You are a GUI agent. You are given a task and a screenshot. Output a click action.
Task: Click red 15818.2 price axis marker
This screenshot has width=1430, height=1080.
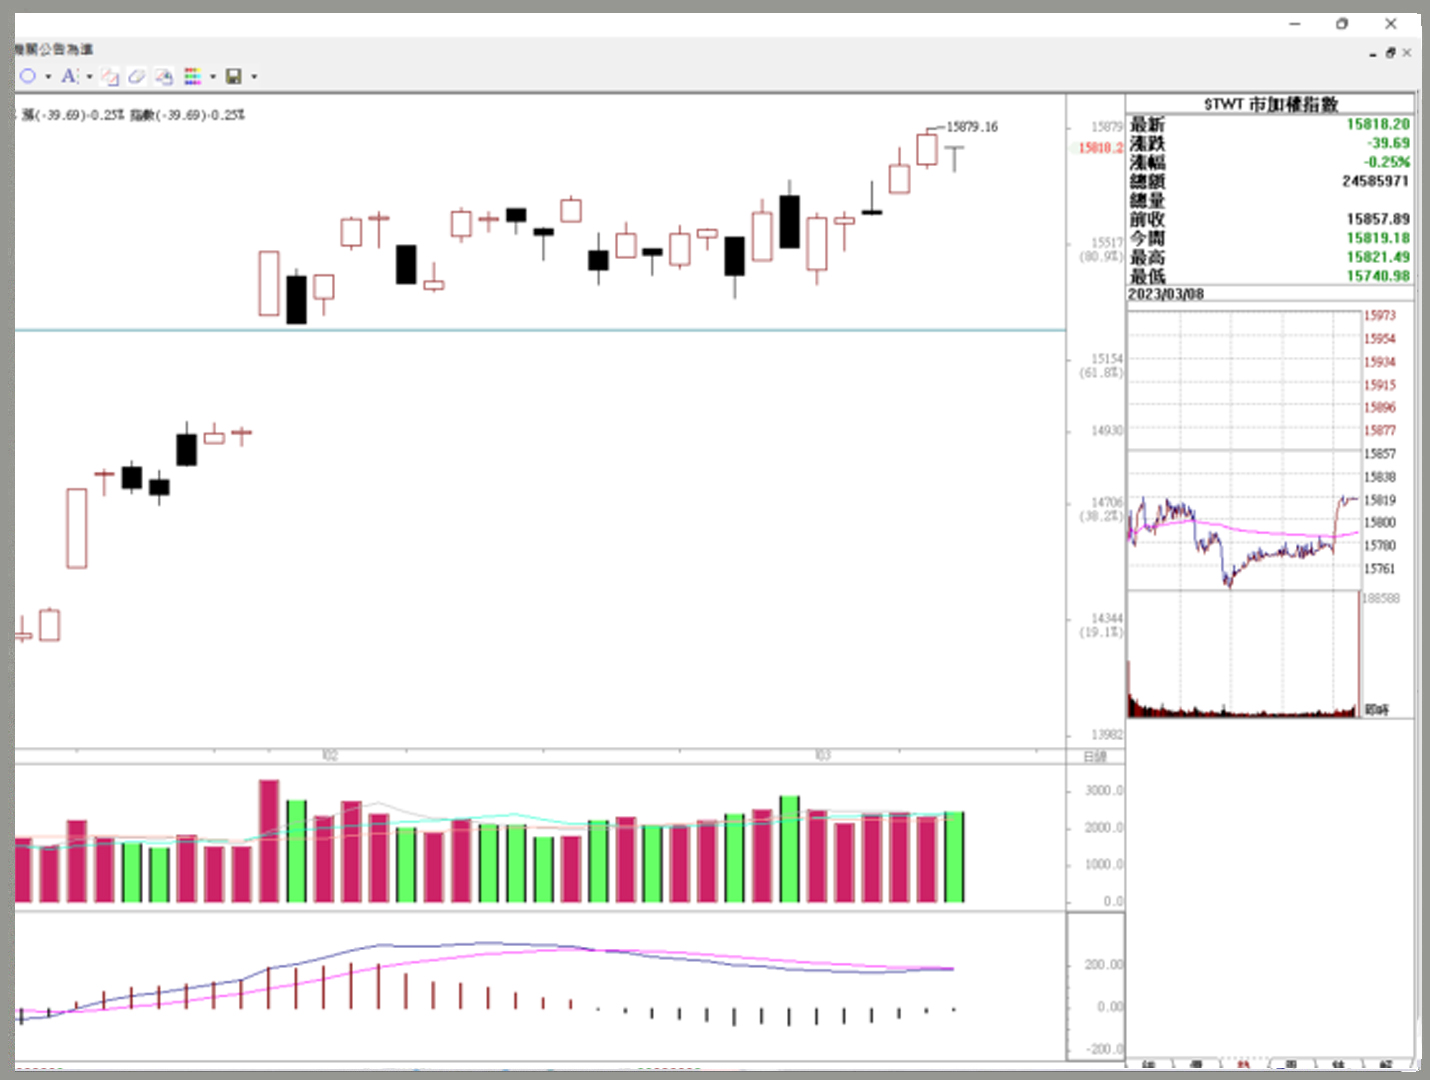pyautogui.click(x=1100, y=148)
